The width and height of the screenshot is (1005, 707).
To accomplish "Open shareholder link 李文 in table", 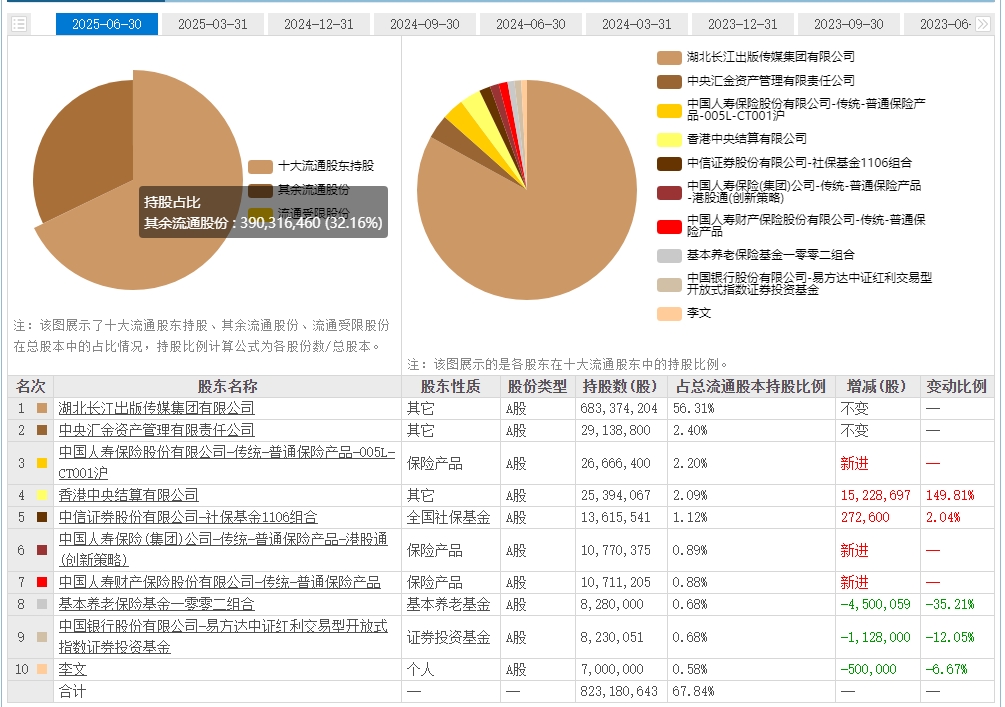I will 72,670.
